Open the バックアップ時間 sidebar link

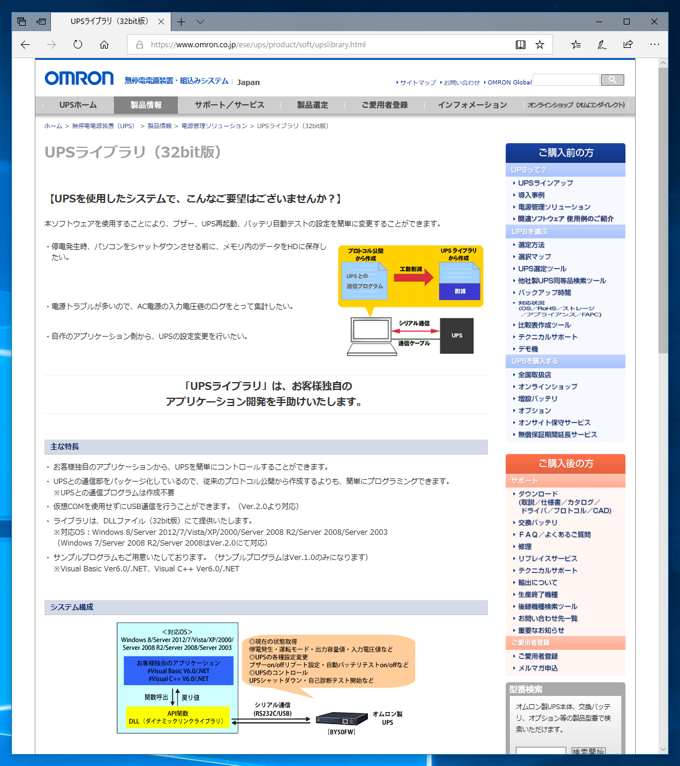[544, 293]
